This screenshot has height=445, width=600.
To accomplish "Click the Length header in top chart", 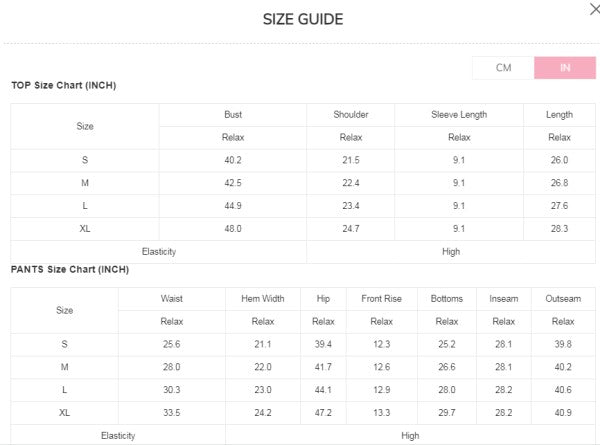I will (559, 115).
